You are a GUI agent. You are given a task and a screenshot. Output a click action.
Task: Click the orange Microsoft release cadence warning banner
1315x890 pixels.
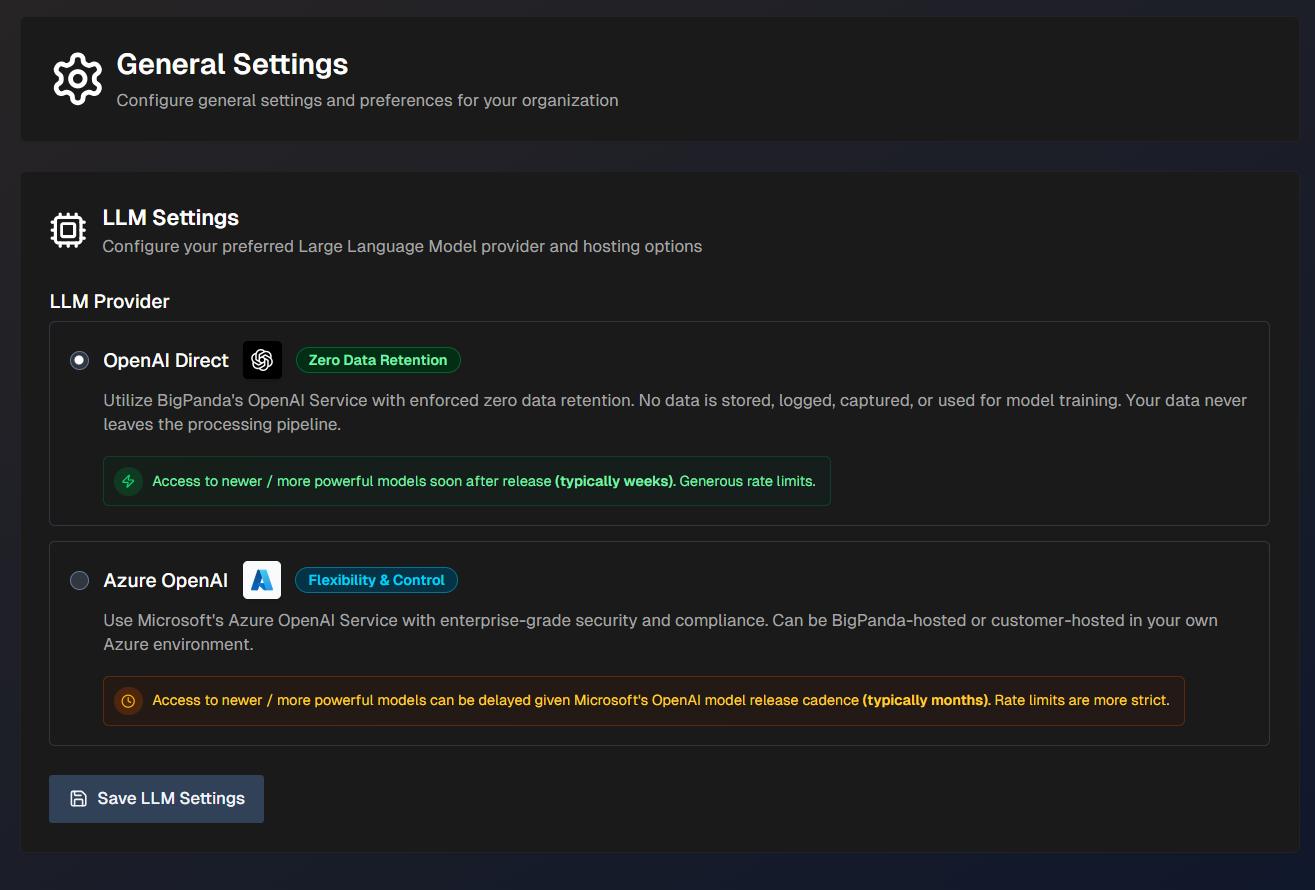pos(644,701)
